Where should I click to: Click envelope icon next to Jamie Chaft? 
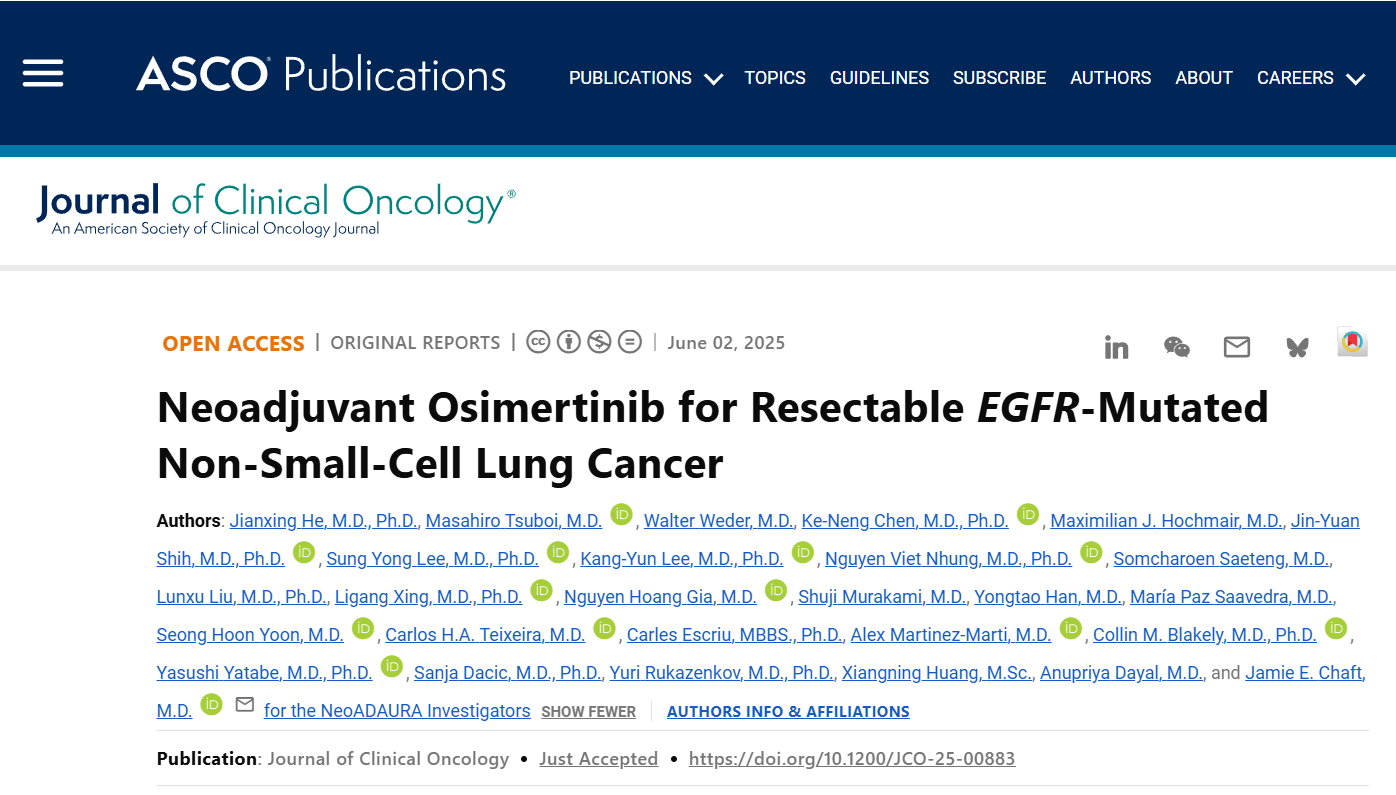(244, 705)
